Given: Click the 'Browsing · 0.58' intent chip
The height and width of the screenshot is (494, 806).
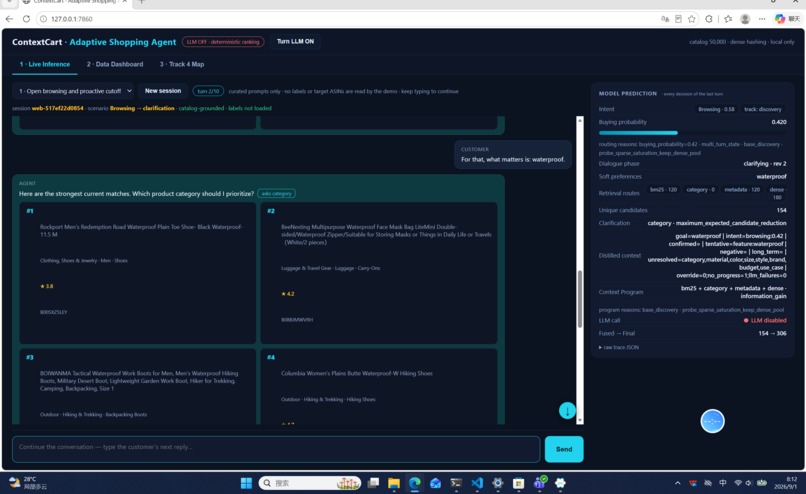Looking at the screenshot, I should [716, 109].
